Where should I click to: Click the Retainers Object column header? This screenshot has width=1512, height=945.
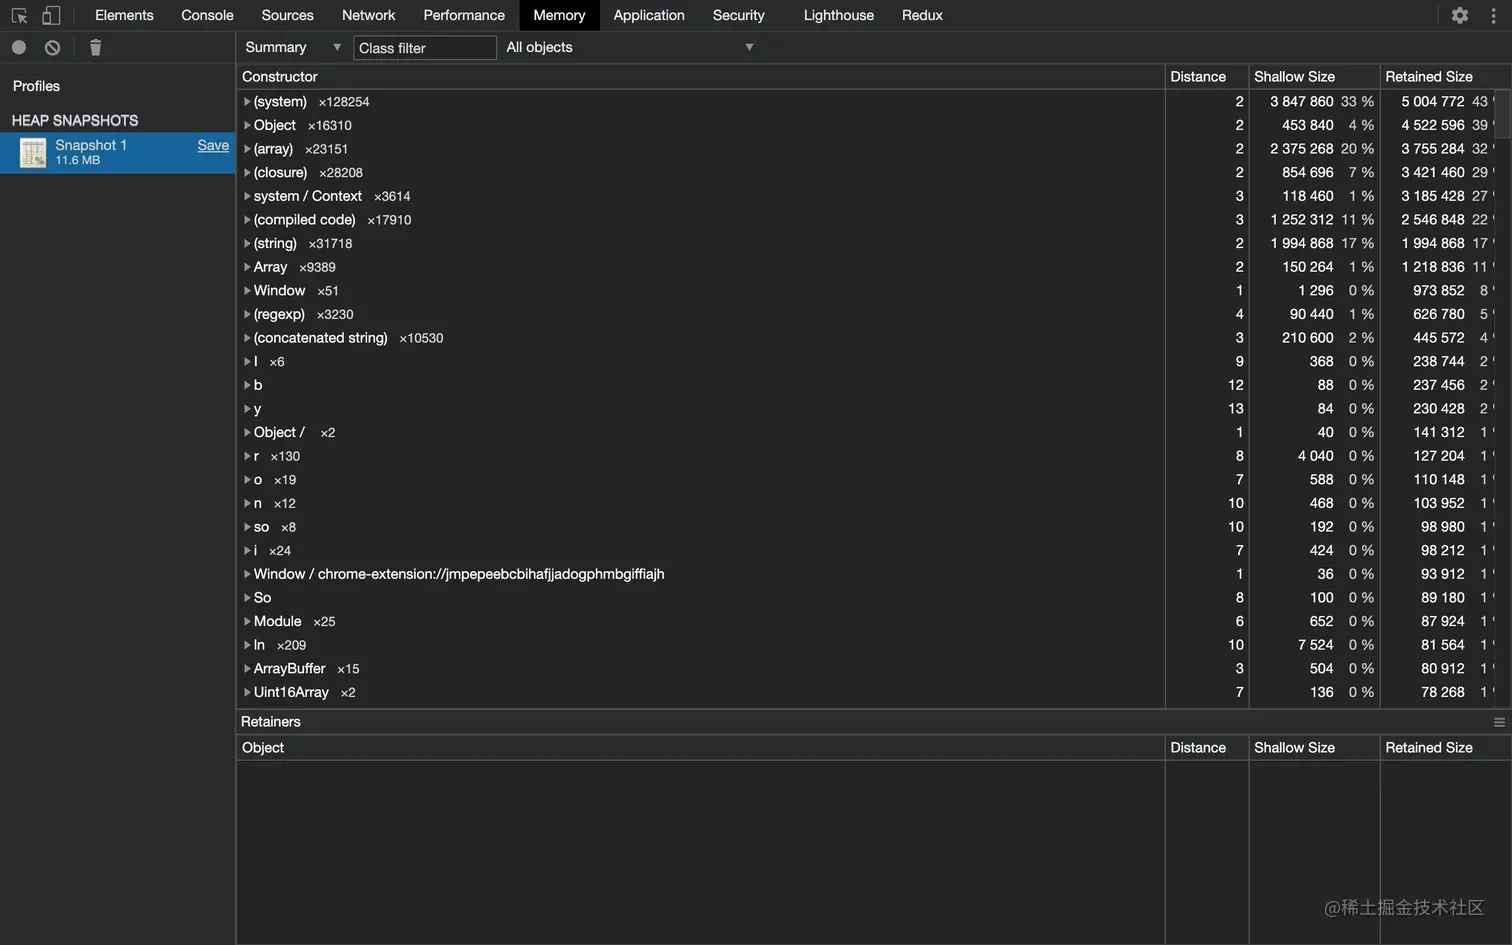700,748
